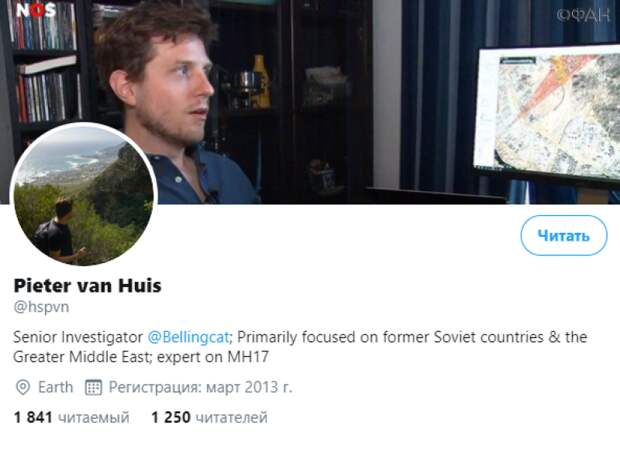Open the circular profile avatar photo

pyautogui.click(x=84, y=195)
